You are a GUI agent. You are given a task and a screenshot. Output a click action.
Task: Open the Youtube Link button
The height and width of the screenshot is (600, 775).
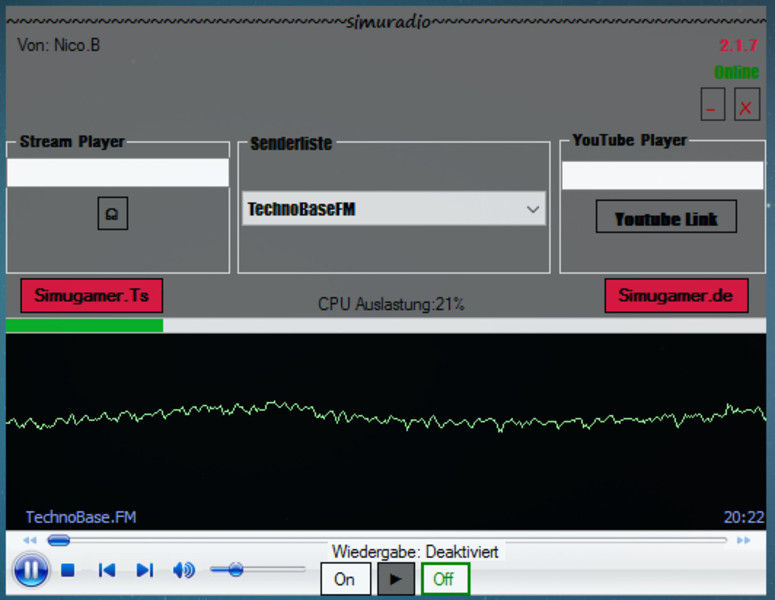click(666, 218)
